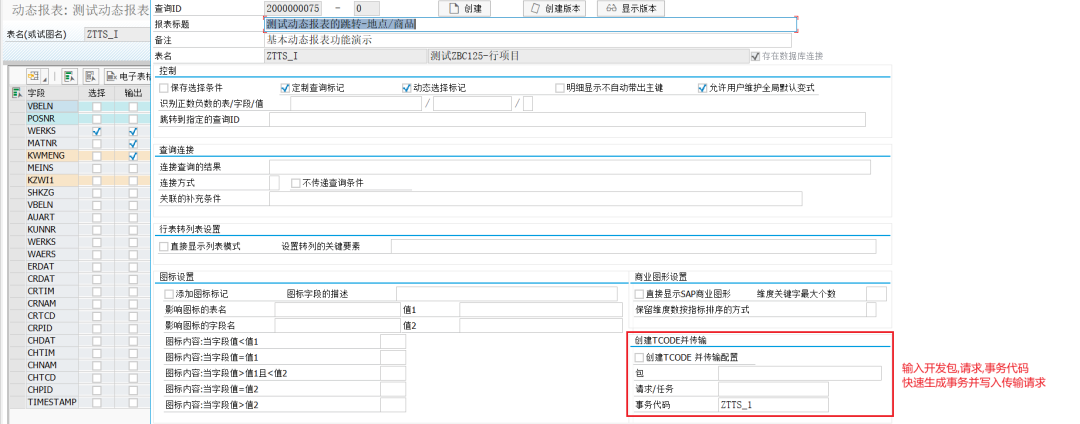Image resolution: width=1080 pixels, height=424 pixels.
Task: Check 直接显示SAP商业图形 checkbox
Action: (x=639, y=294)
